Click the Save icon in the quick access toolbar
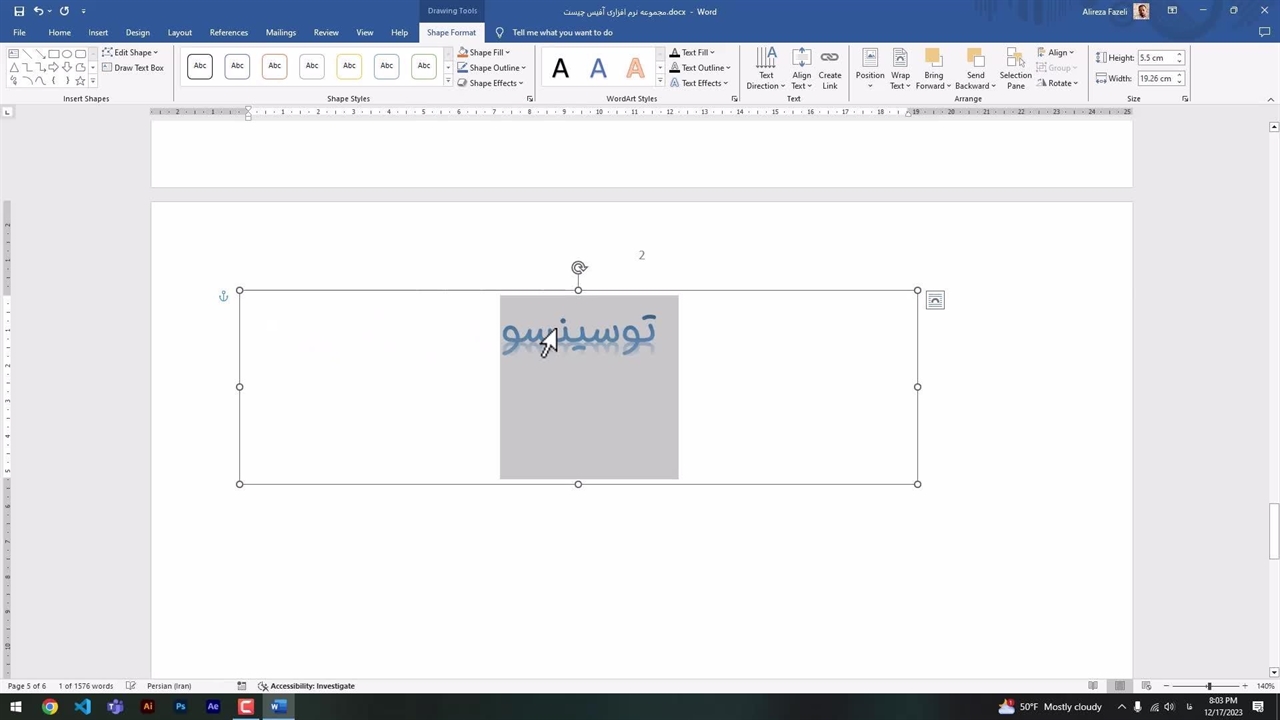The image size is (1280, 720). (x=18, y=11)
